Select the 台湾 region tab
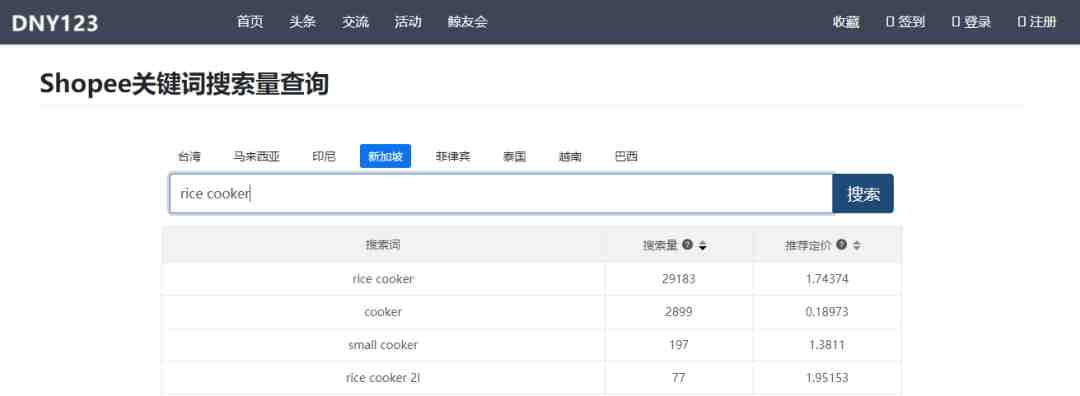This screenshot has height=396, width=1080. pos(189,156)
